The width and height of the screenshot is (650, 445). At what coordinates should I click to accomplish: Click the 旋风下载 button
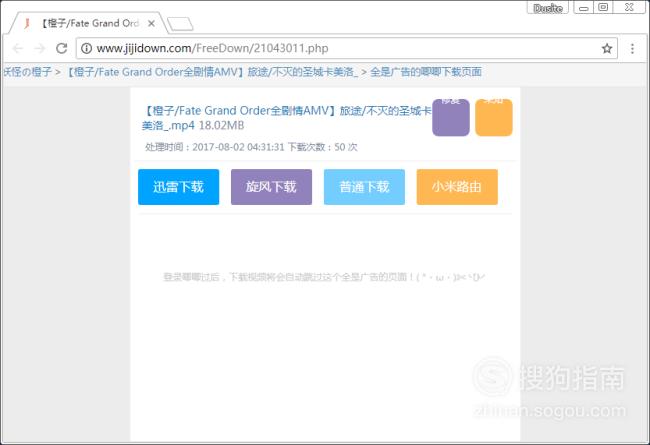[272, 187]
